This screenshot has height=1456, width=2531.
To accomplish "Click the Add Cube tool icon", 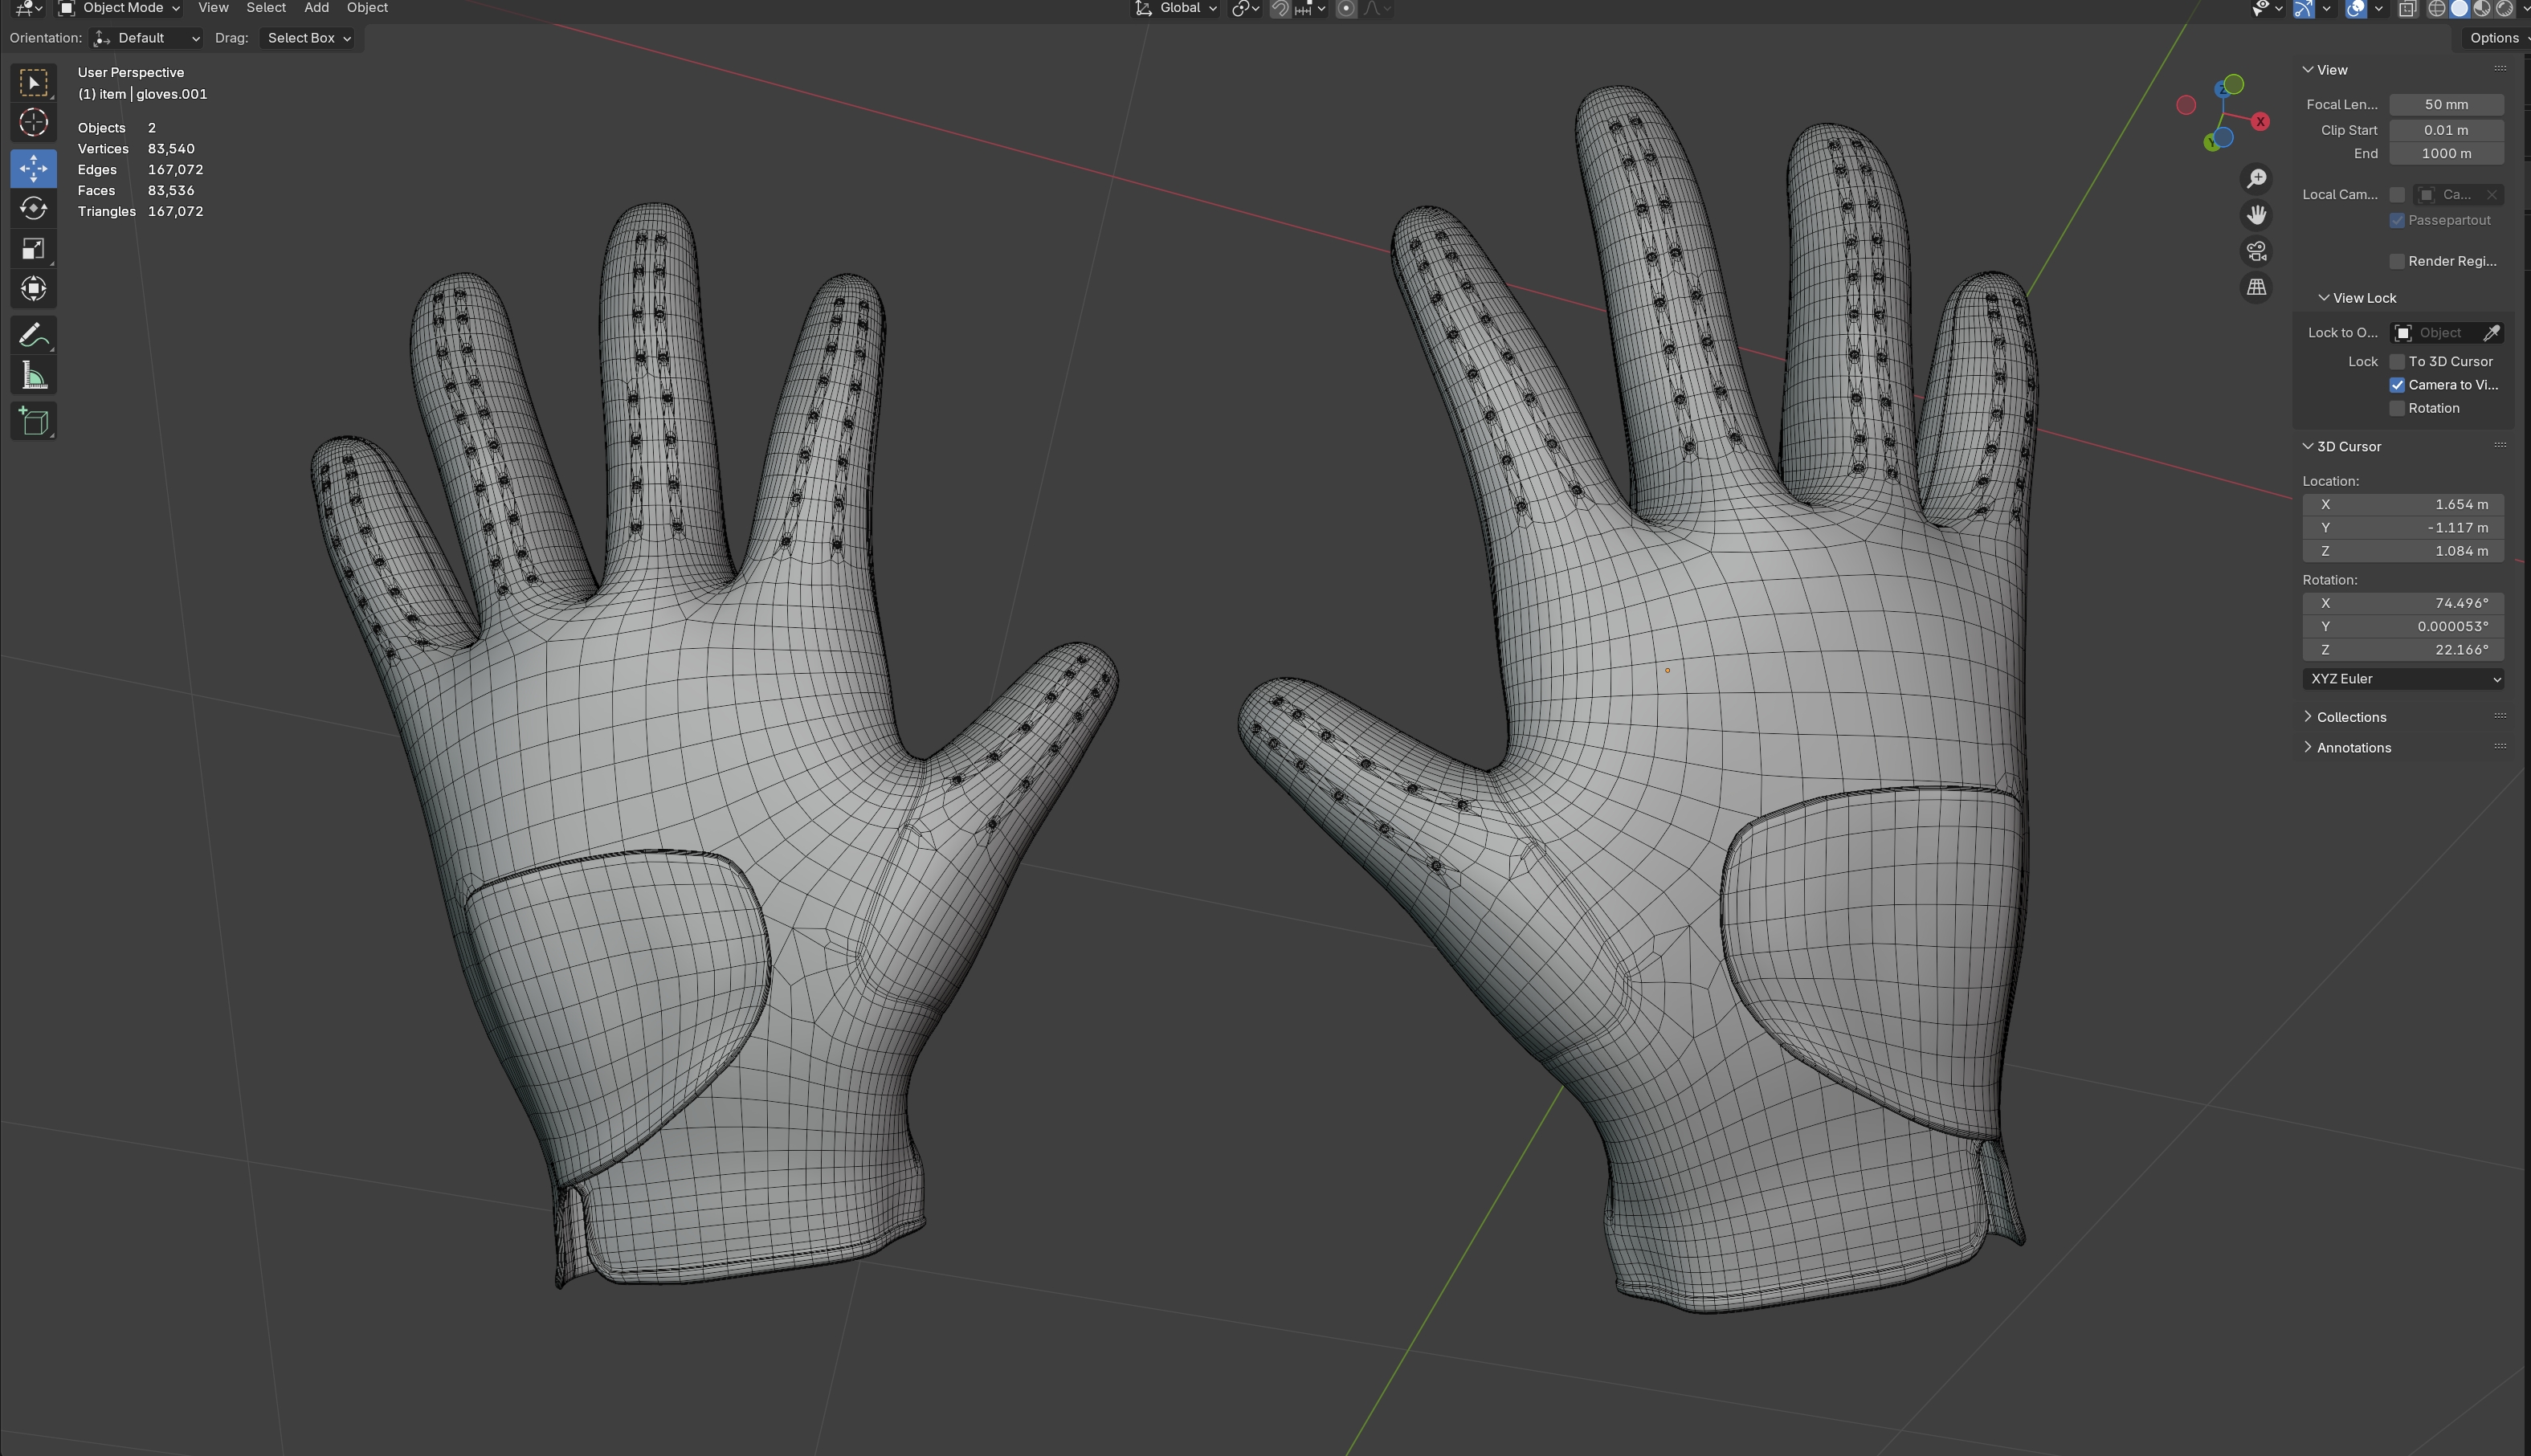I will [x=33, y=421].
